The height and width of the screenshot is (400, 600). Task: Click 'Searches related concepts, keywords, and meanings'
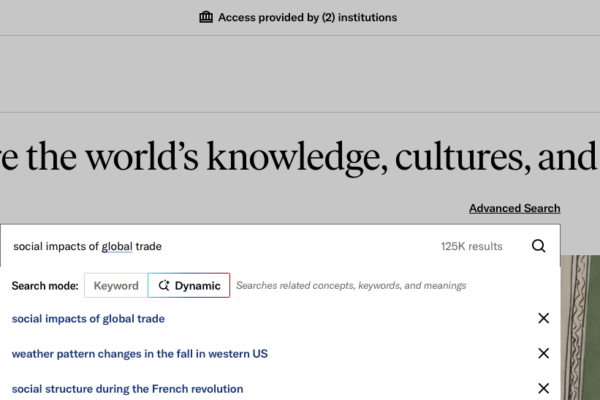coord(351,286)
